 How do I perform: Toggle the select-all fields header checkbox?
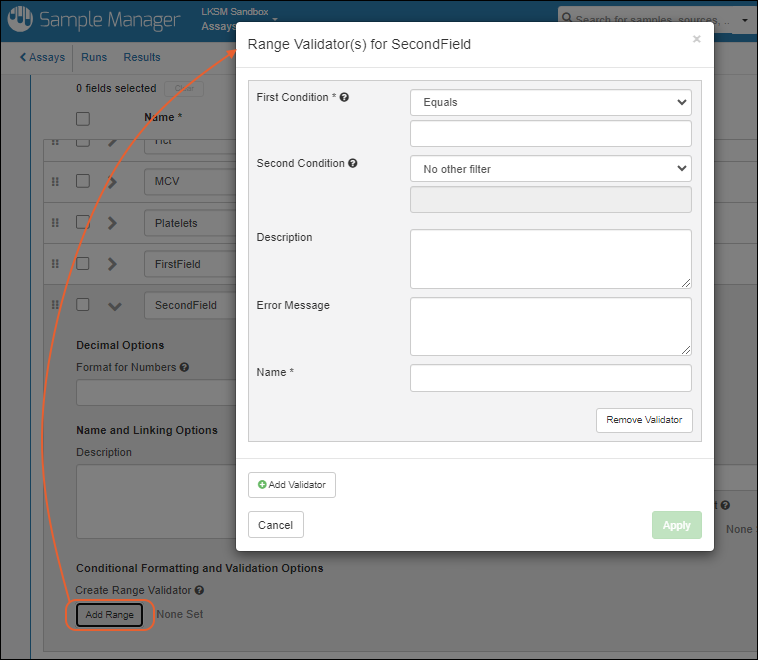83,118
